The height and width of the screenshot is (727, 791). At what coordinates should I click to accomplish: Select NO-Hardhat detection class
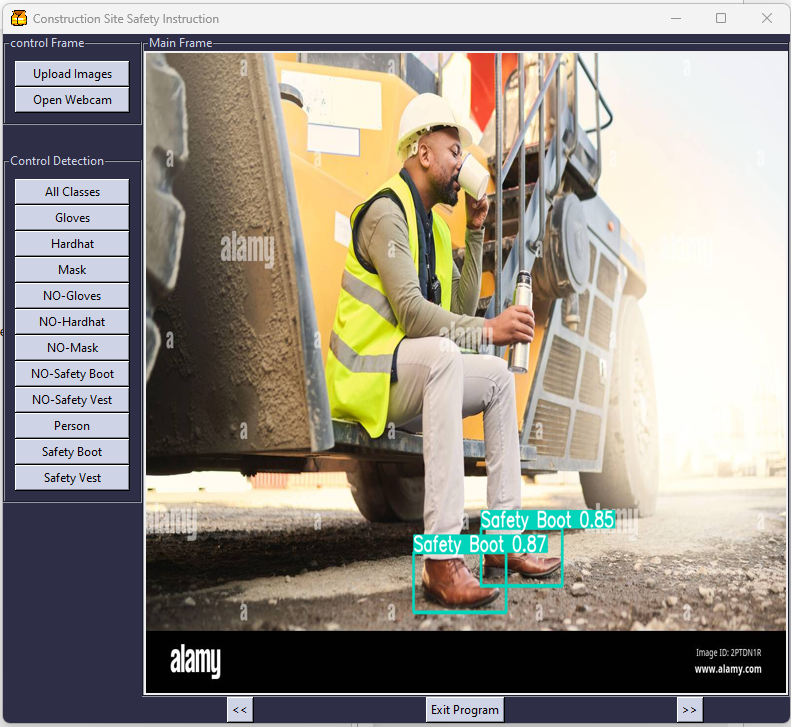[x=72, y=322]
